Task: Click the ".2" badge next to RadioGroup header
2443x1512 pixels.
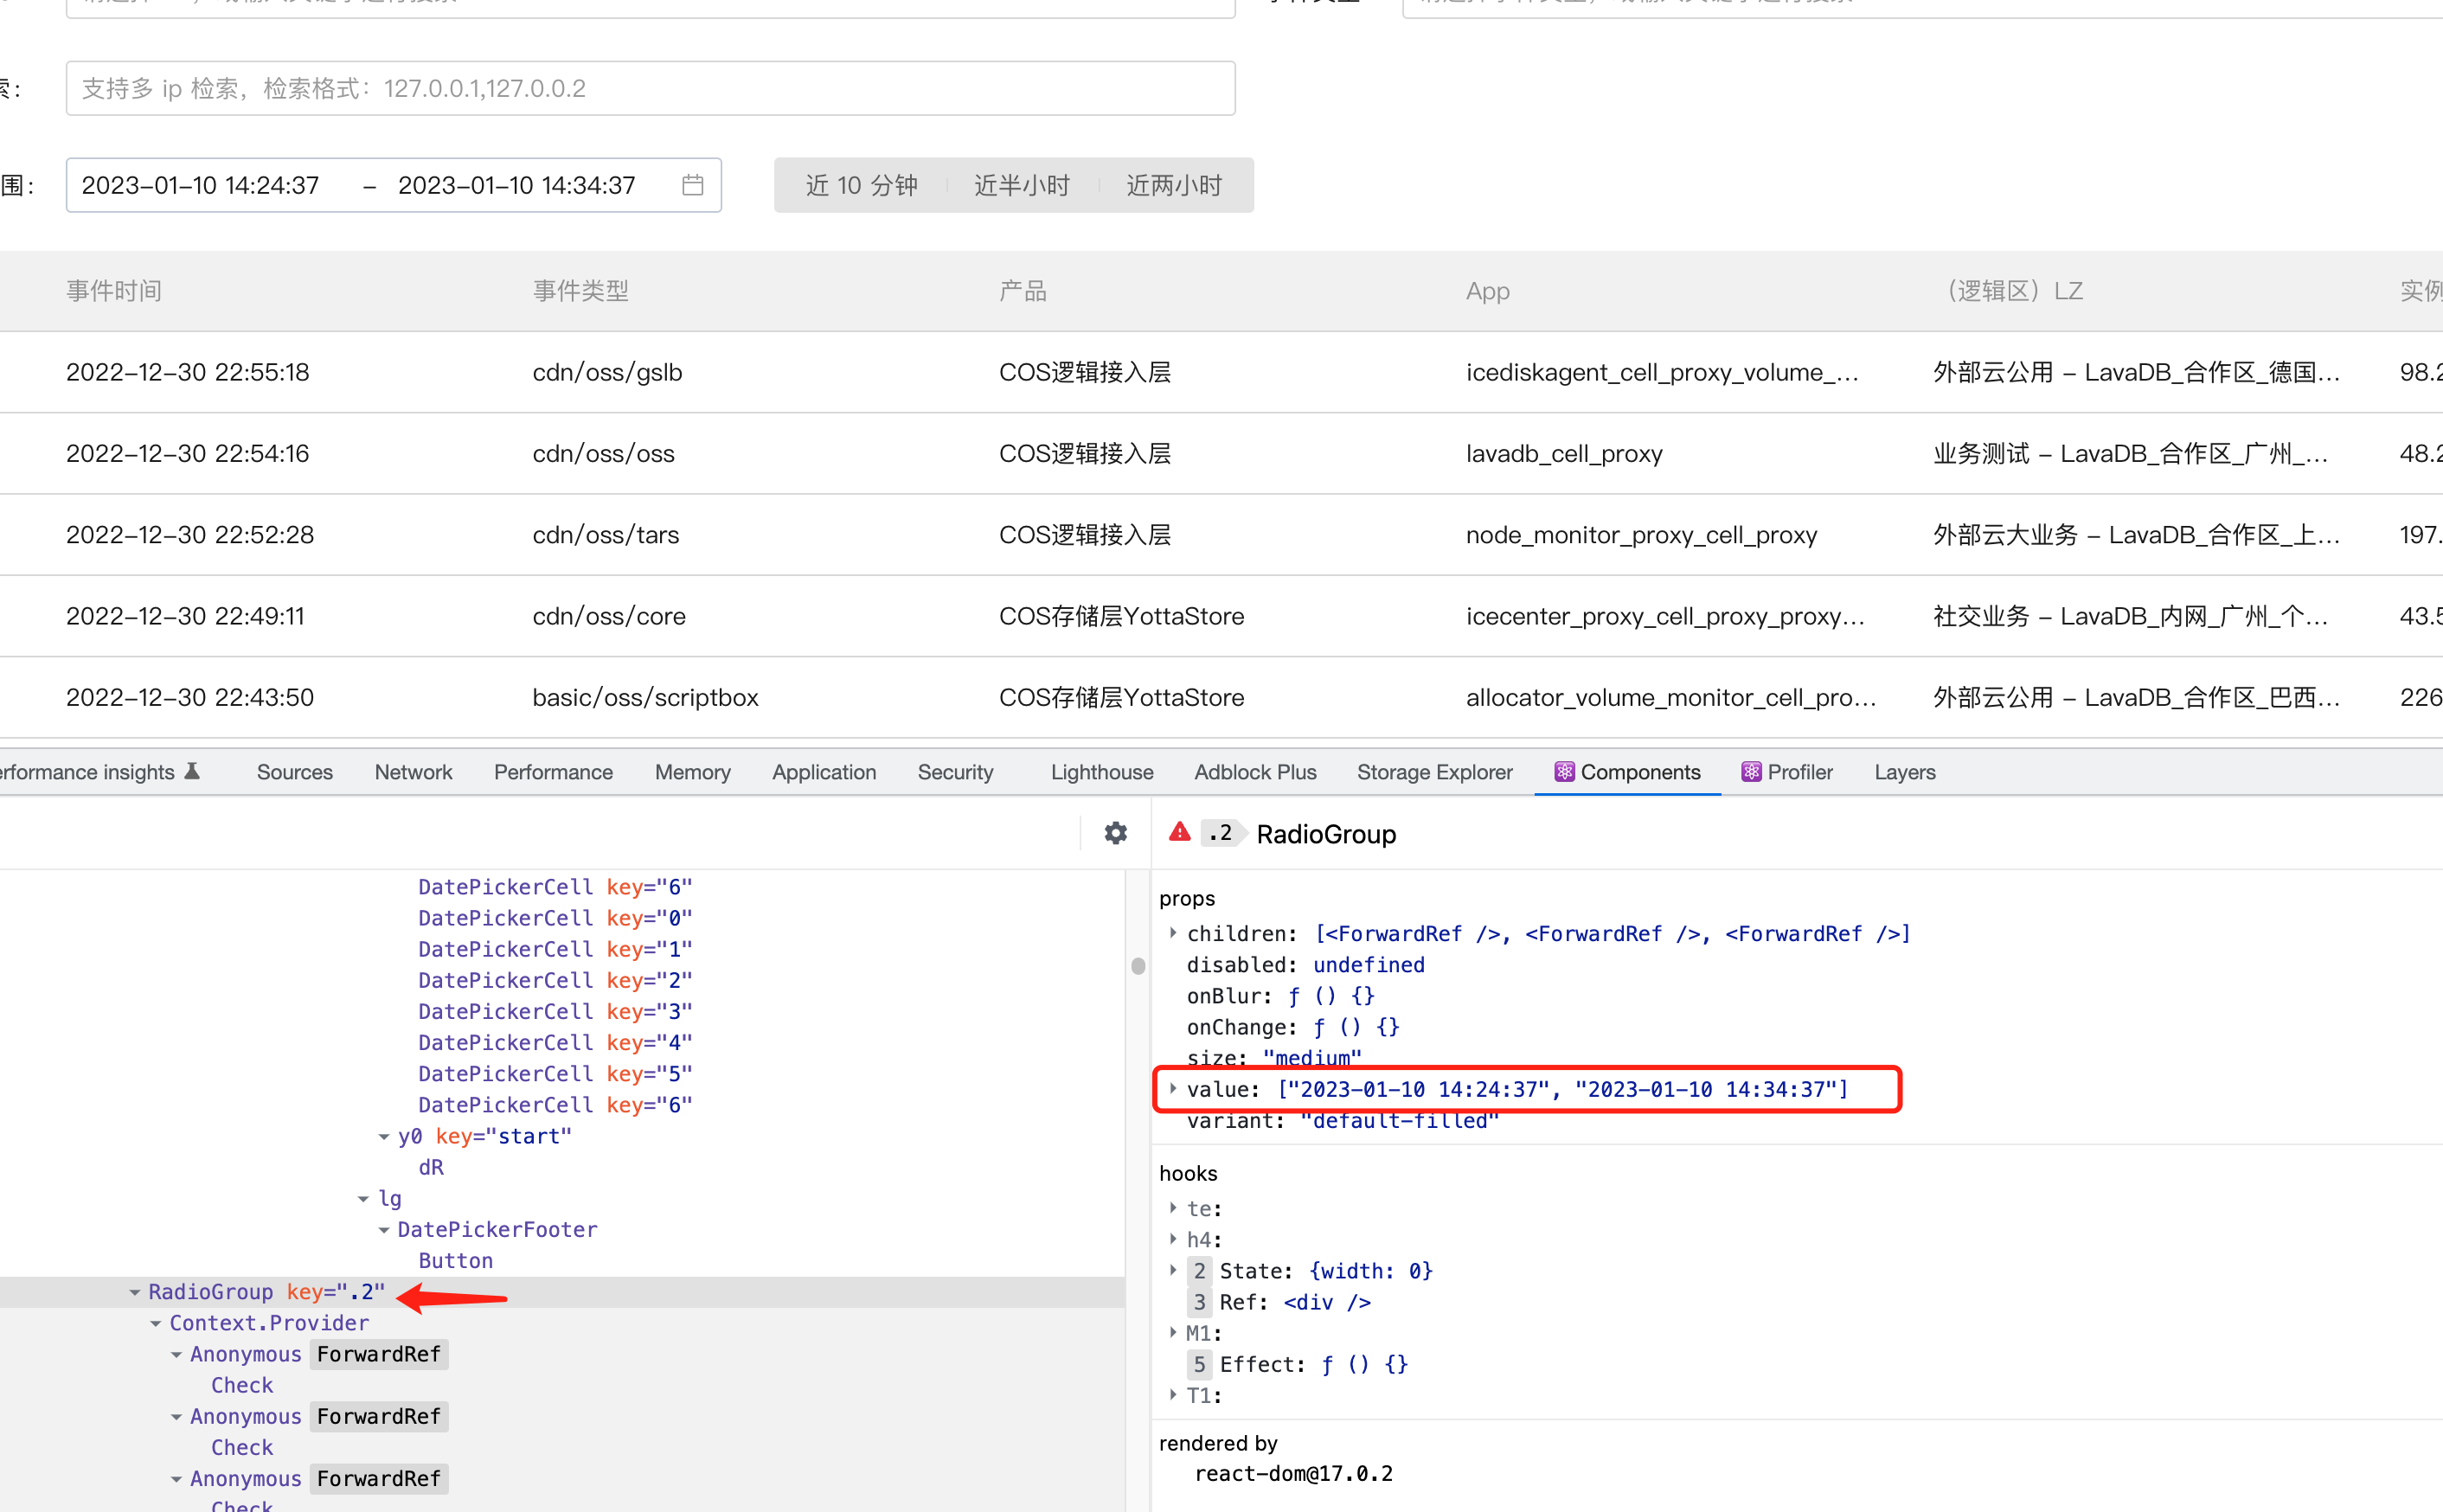Action: click(x=1221, y=833)
